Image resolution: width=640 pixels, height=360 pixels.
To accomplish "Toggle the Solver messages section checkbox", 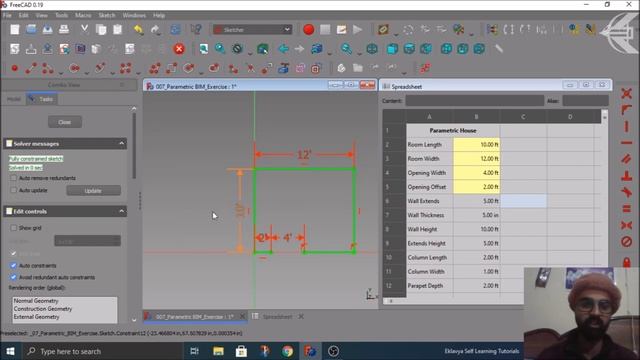I will click(9, 144).
